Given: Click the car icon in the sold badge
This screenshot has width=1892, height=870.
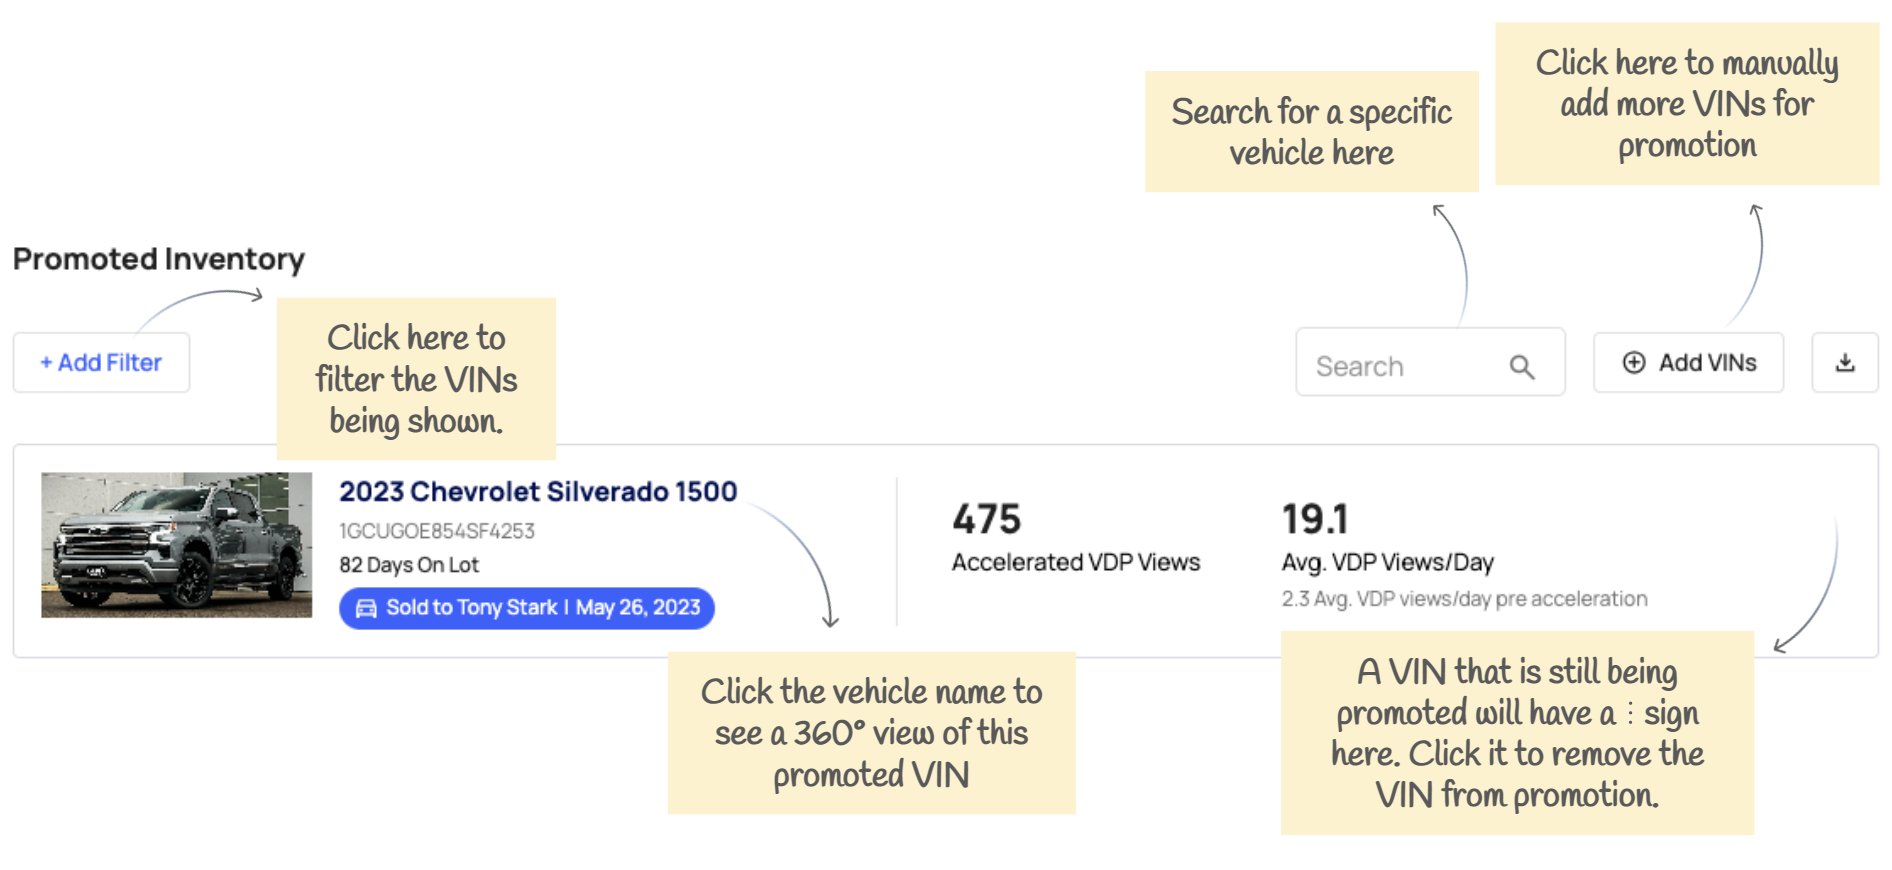Looking at the screenshot, I should 366,608.
